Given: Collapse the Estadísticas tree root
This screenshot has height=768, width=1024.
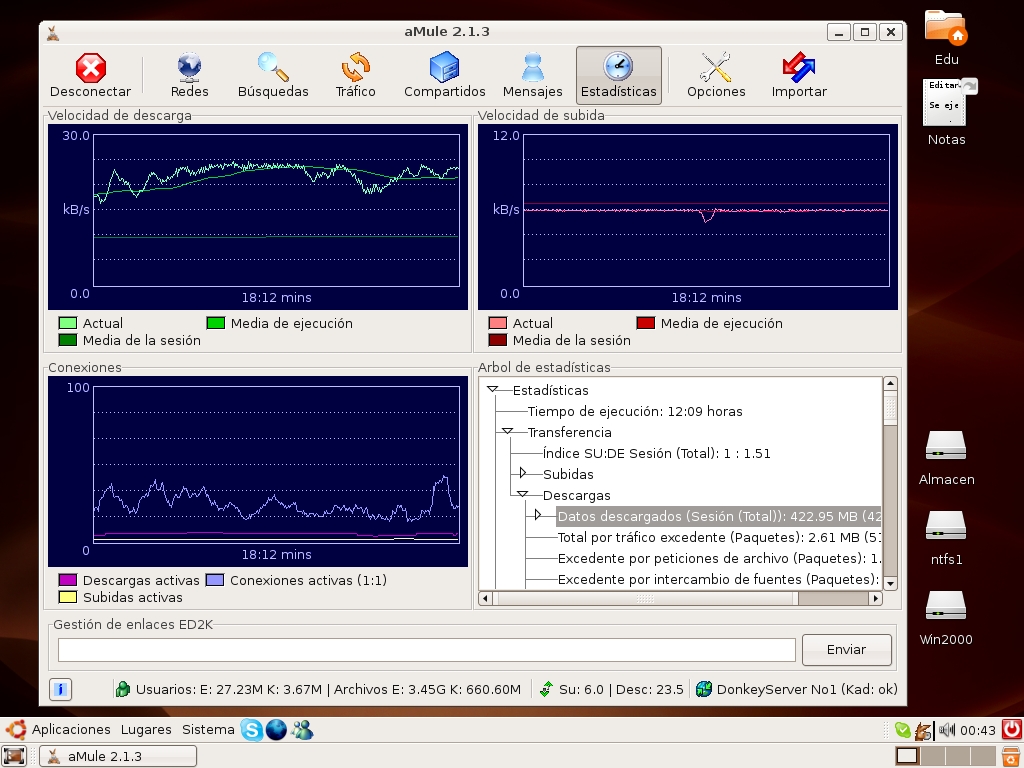Looking at the screenshot, I should (x=492, y=390).
